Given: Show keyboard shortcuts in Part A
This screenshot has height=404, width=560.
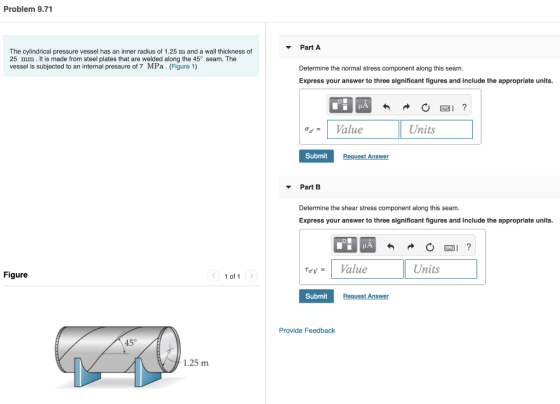Looking at the screenshot, I should (x=446, y=108).
